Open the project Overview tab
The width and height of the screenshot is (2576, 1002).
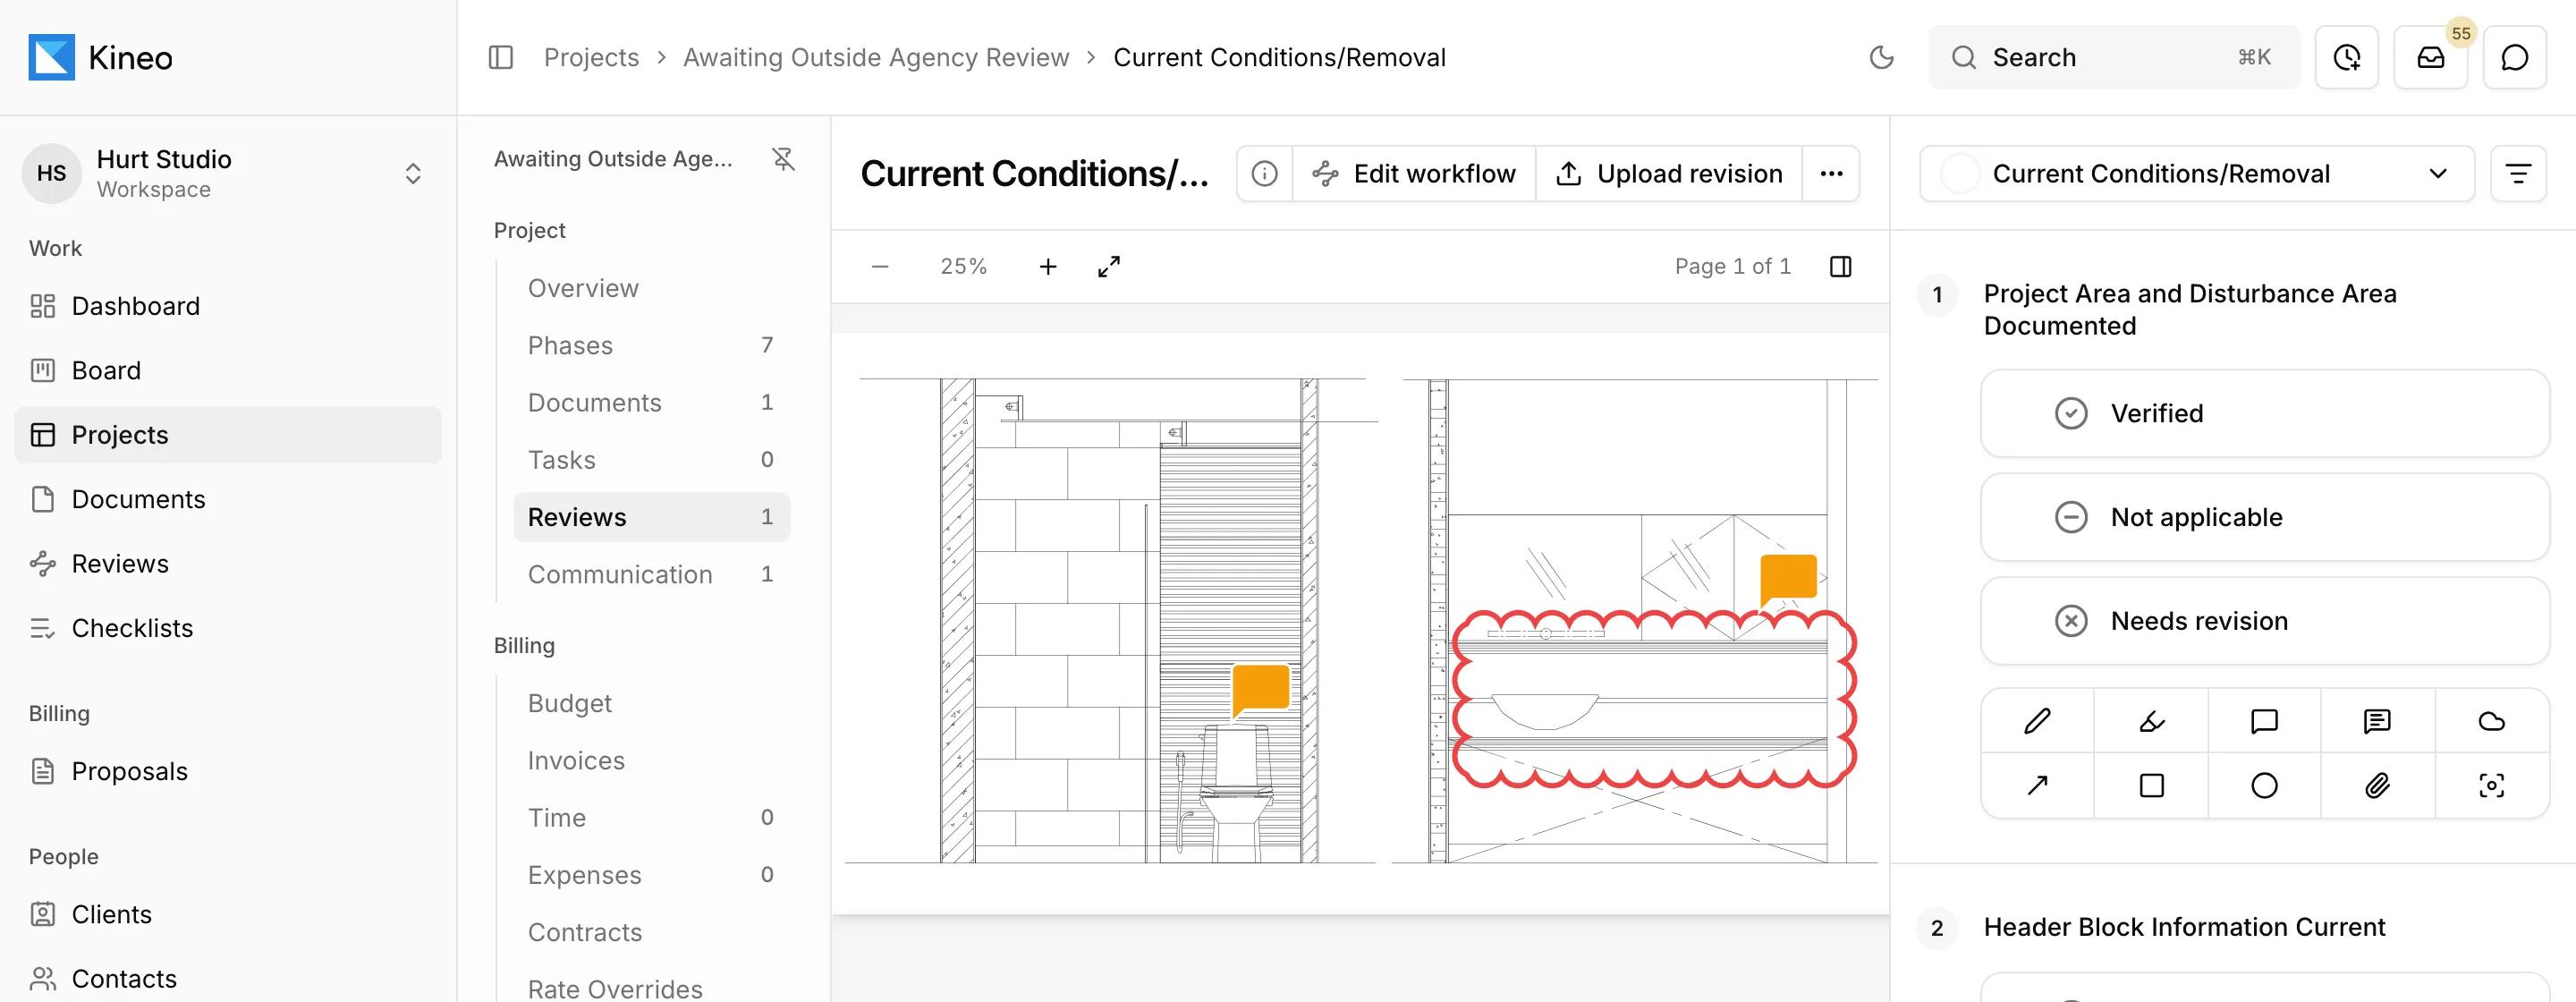(651, 288)
